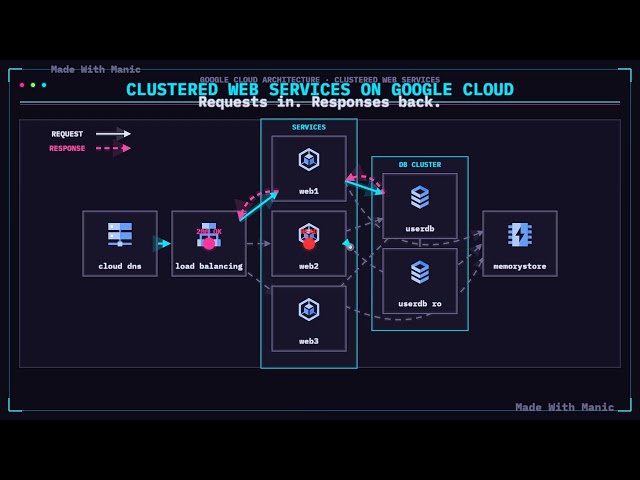Click the 'memorystore' label
This screenshot has height=480, width=640.
[x=520, y=266]
